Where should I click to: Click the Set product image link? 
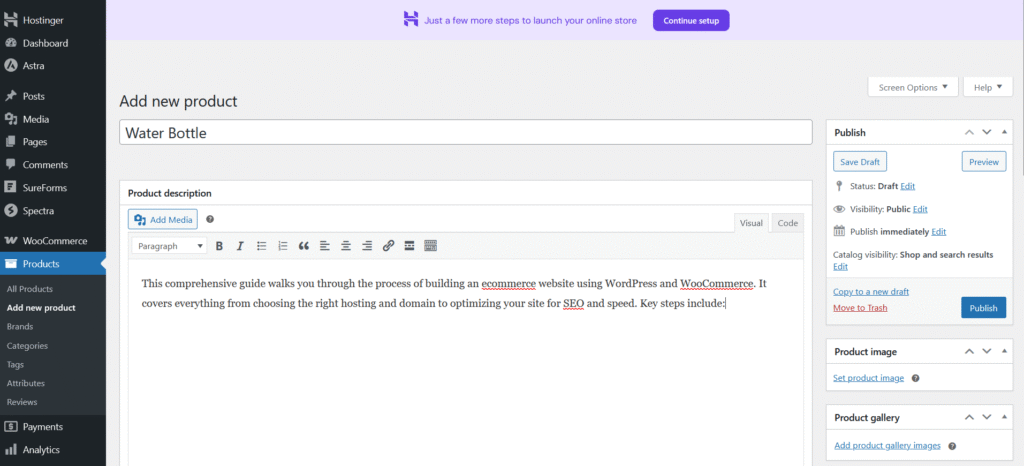(x=868, y=378)
